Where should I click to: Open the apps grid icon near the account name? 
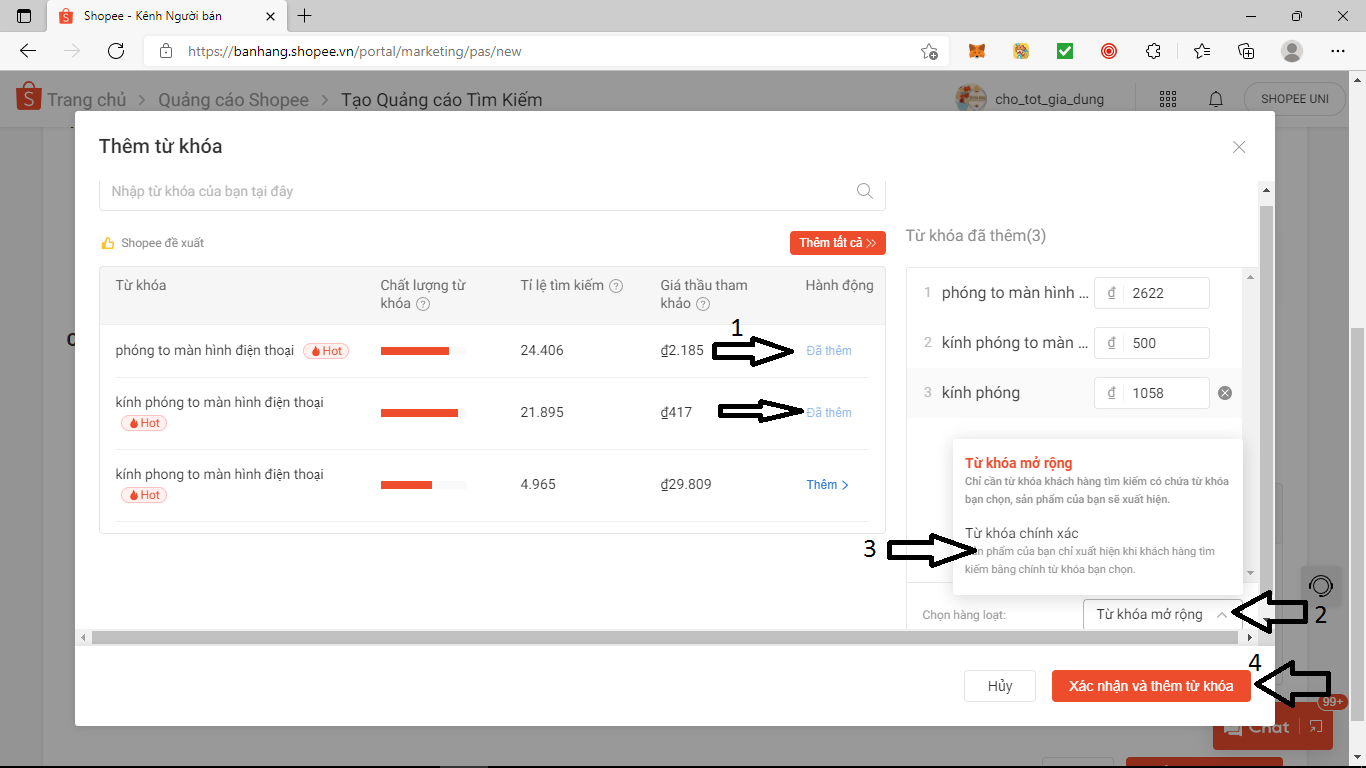coord(1168,98)
